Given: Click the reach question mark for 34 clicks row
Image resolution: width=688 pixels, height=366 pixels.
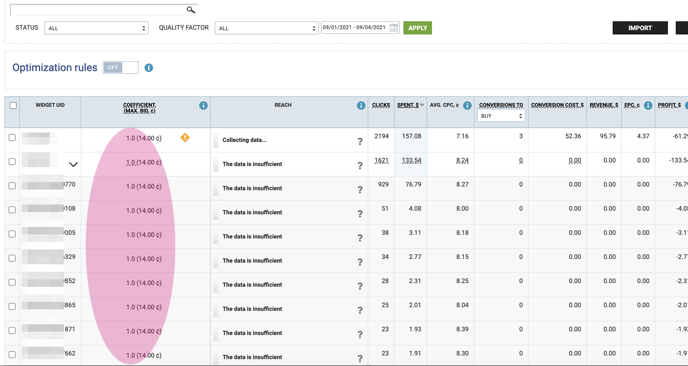Looking at the screenshot, I should tap(360, 262).
